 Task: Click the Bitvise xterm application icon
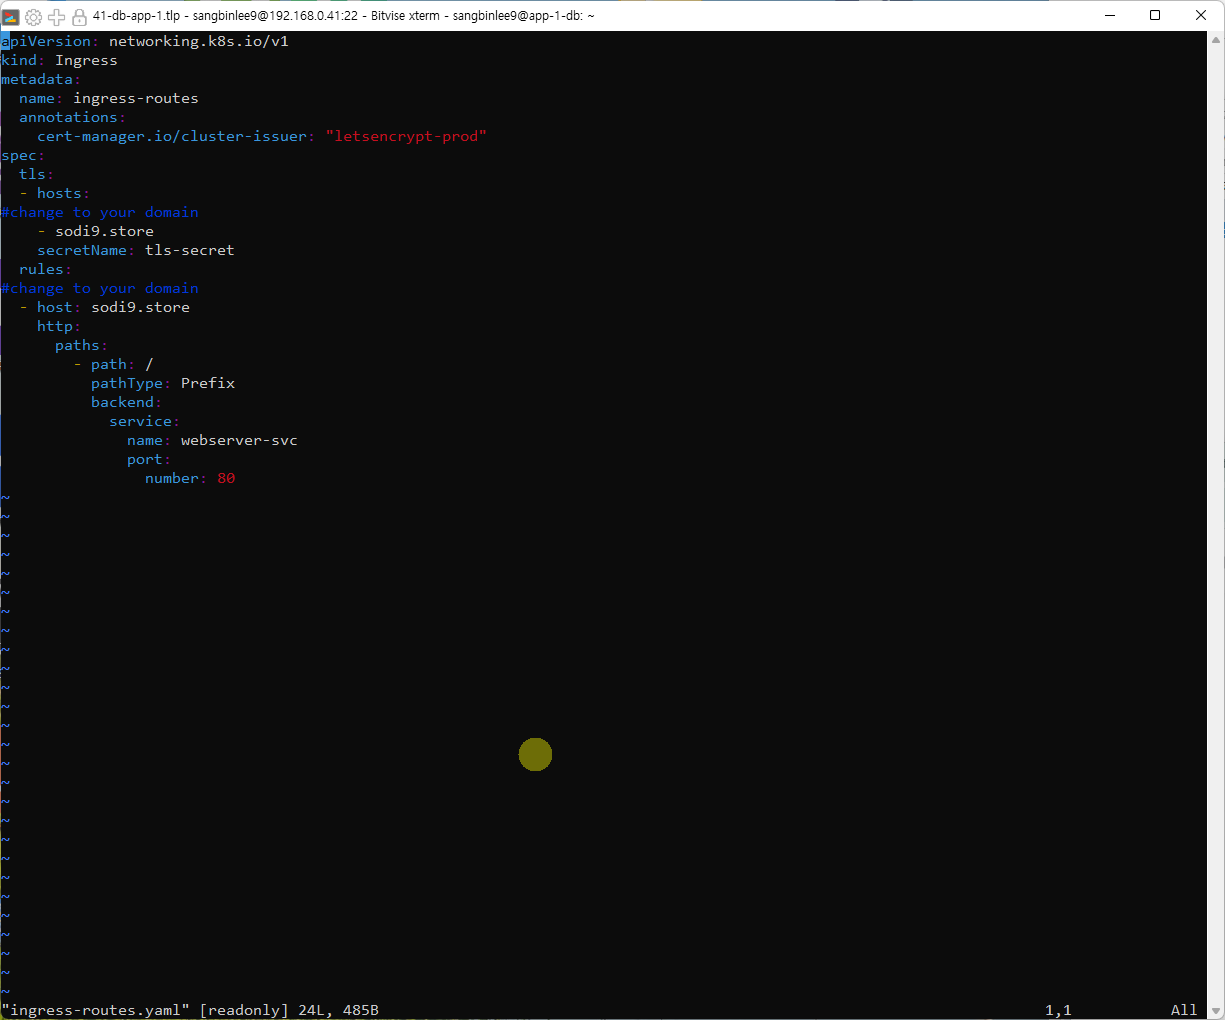11,16
